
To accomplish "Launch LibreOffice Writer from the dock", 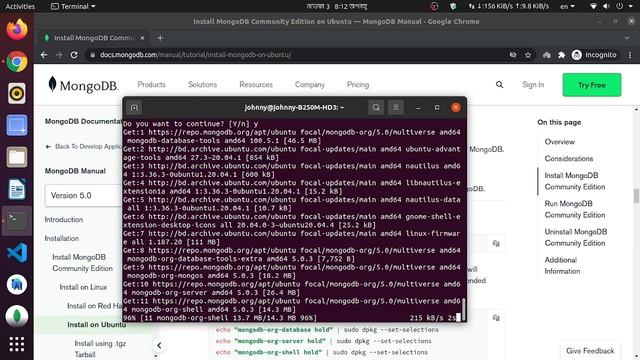I will click(x=17, y=189).
